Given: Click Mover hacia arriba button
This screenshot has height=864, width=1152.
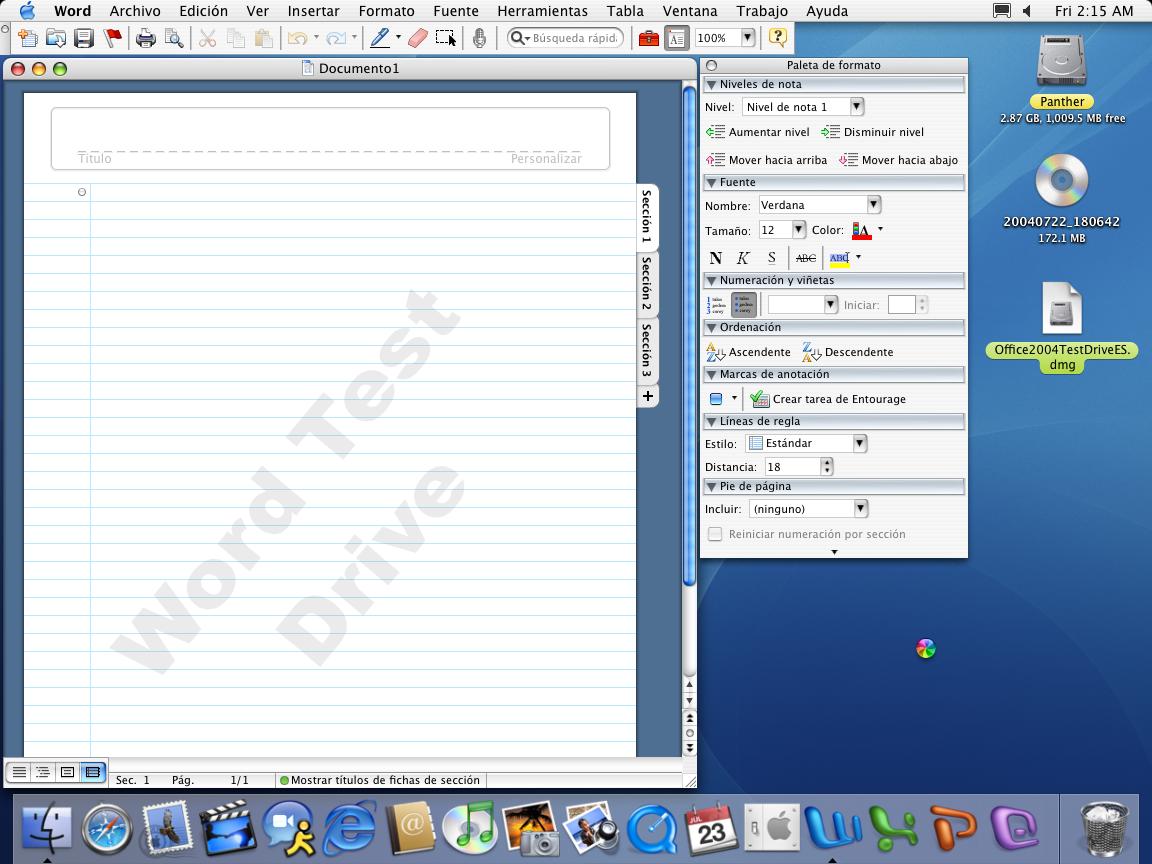Looking at the screenshot, I should pyautogui.click(x=766, y=159).
